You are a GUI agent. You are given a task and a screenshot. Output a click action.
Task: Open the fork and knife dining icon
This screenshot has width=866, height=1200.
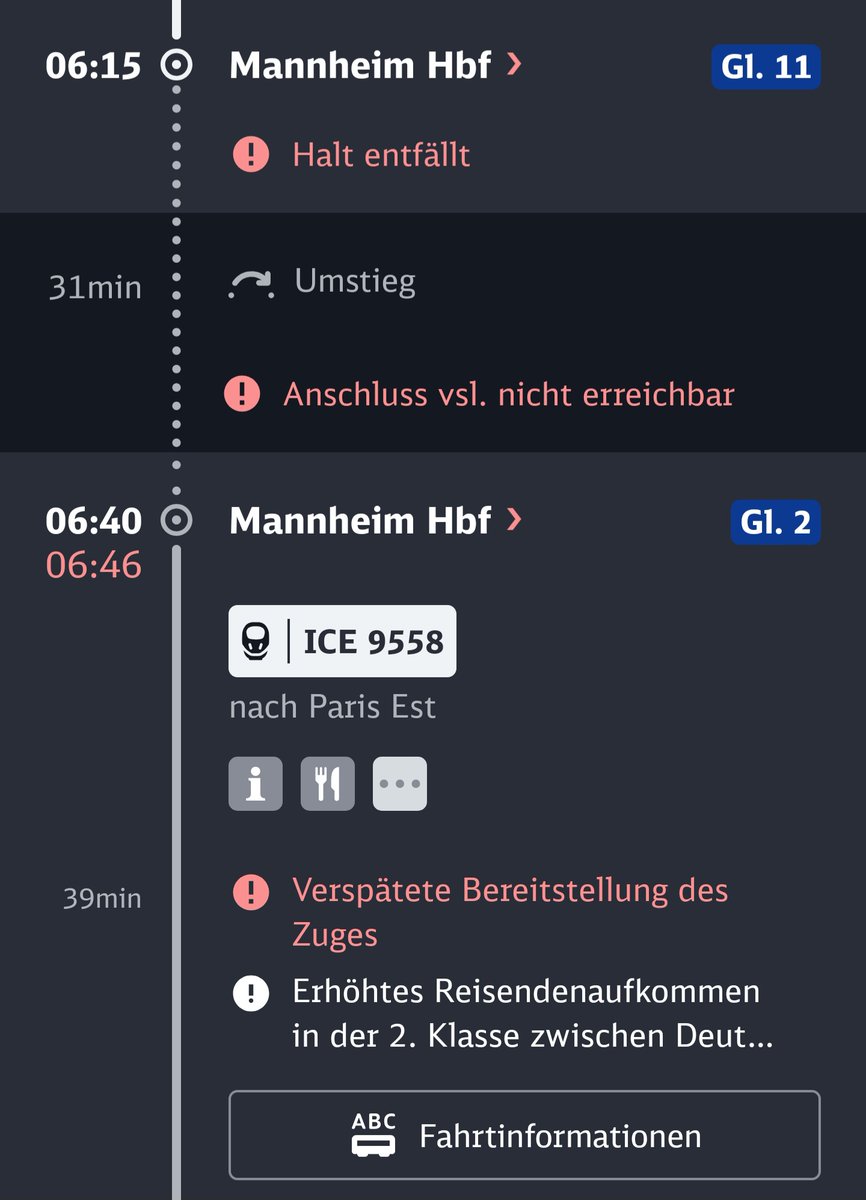pyautogui.click(x=328, y=783)
